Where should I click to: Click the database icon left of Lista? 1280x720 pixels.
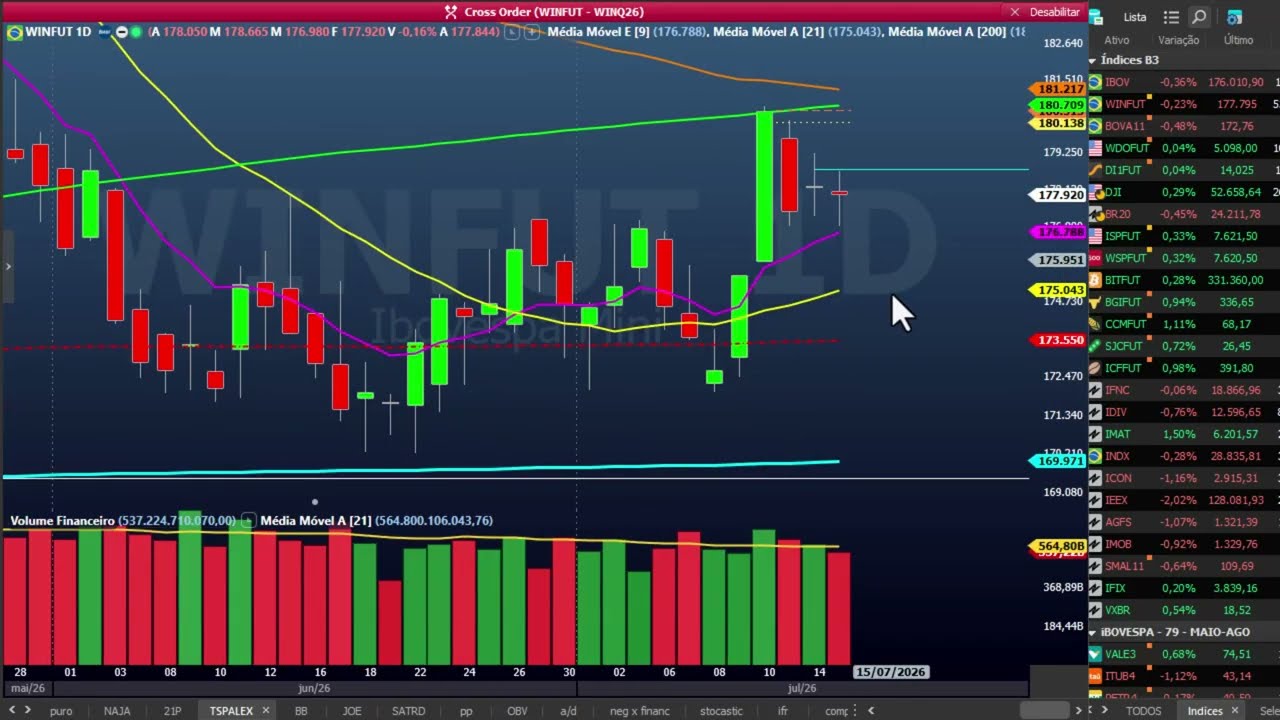click(x=1095, y=17)
